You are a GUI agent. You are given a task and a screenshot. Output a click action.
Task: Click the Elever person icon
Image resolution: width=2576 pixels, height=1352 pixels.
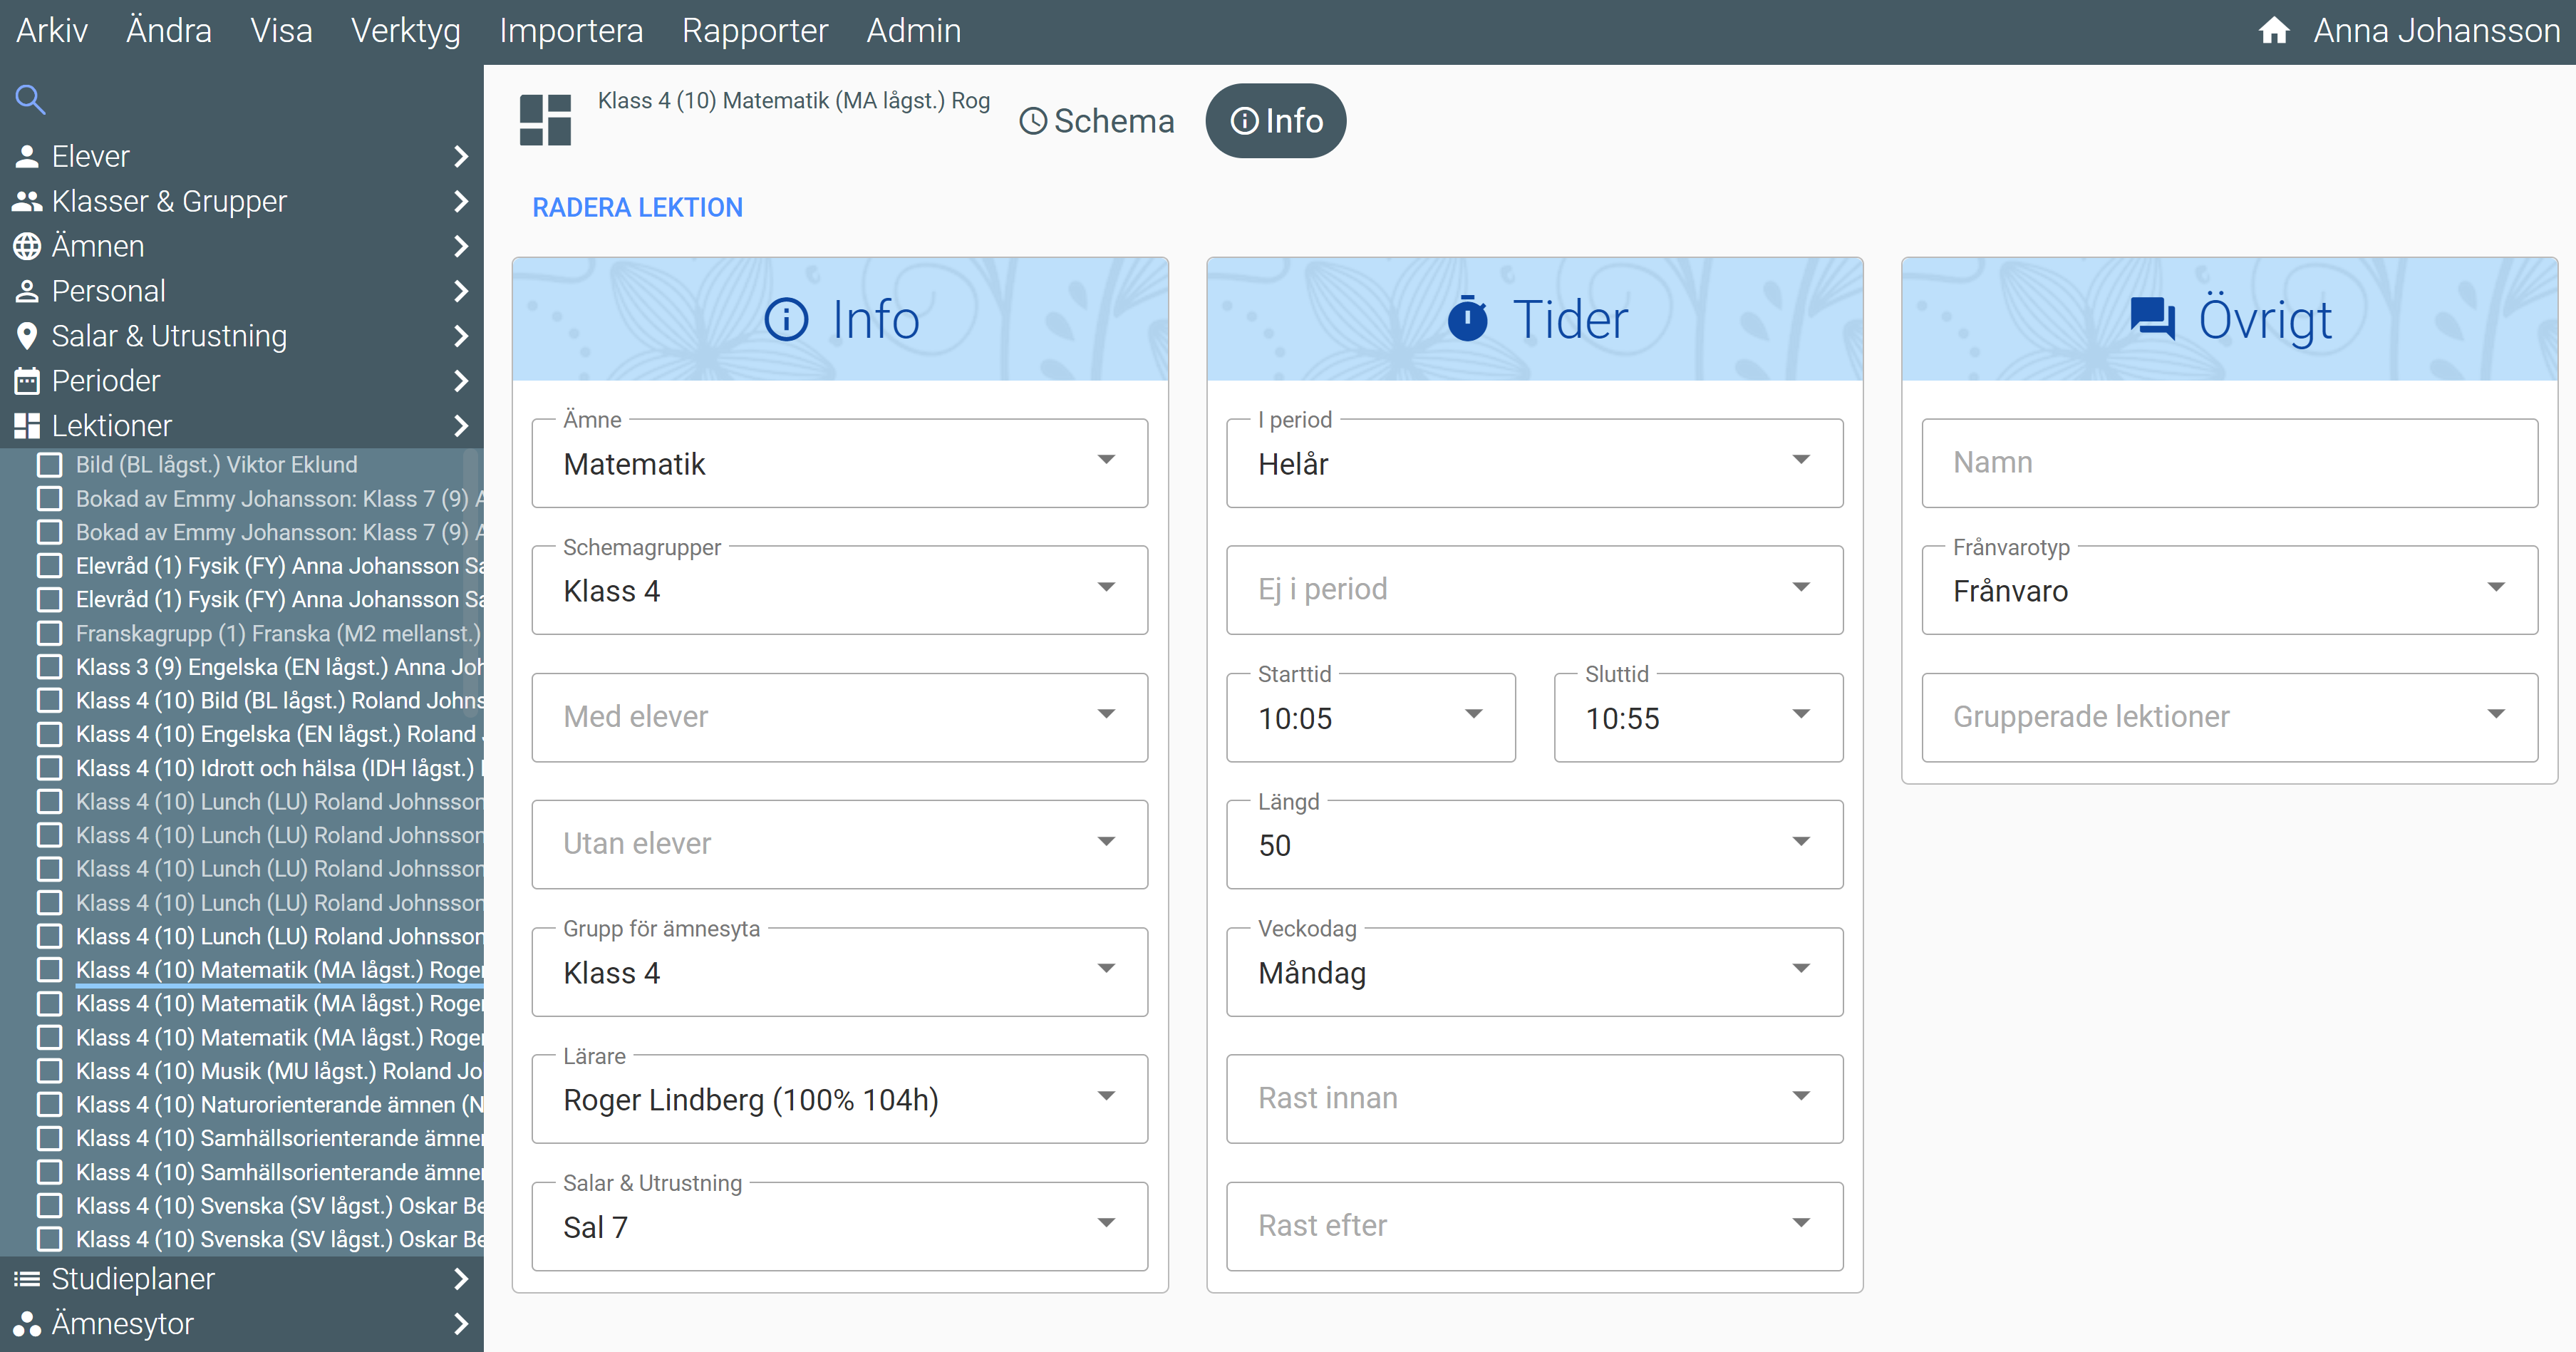[x=27, y=156]
